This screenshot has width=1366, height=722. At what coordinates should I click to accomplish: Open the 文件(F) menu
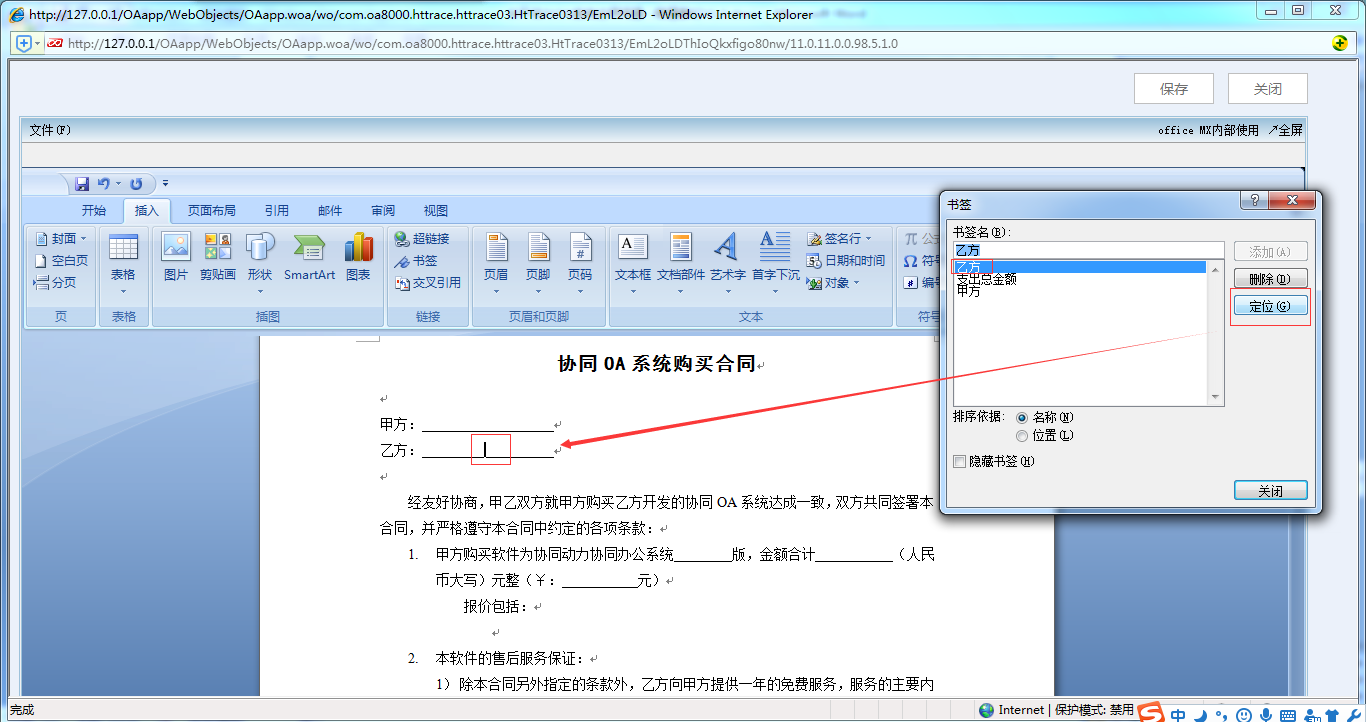(50, 130)
